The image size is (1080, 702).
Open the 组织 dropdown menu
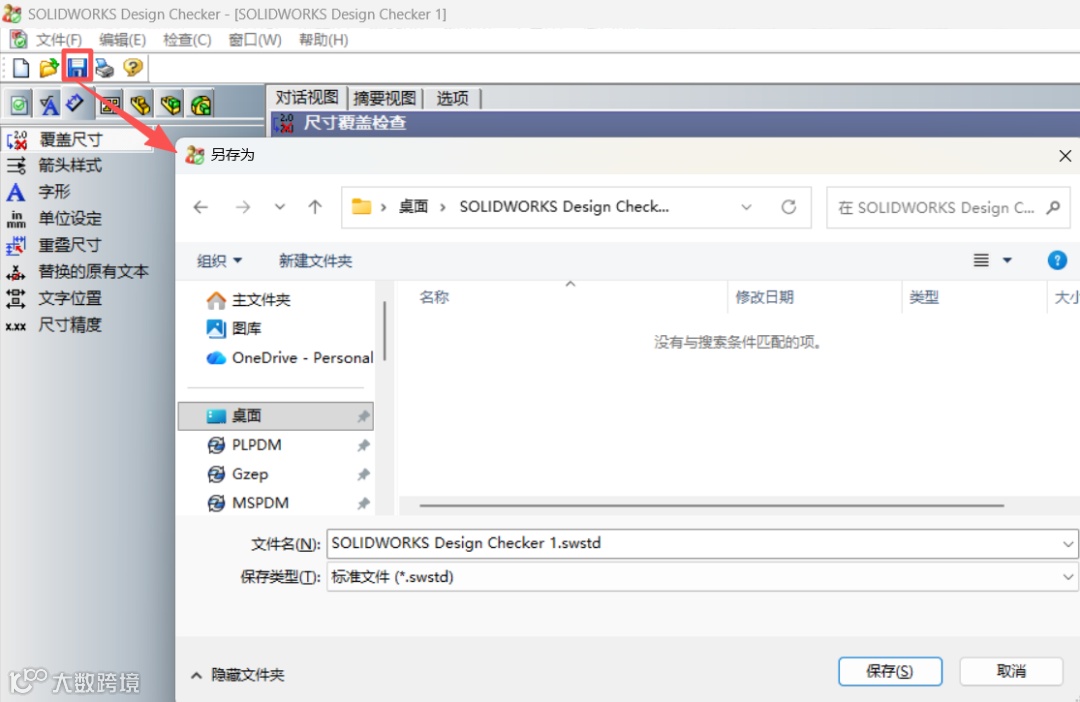click(x=219, y=260)
